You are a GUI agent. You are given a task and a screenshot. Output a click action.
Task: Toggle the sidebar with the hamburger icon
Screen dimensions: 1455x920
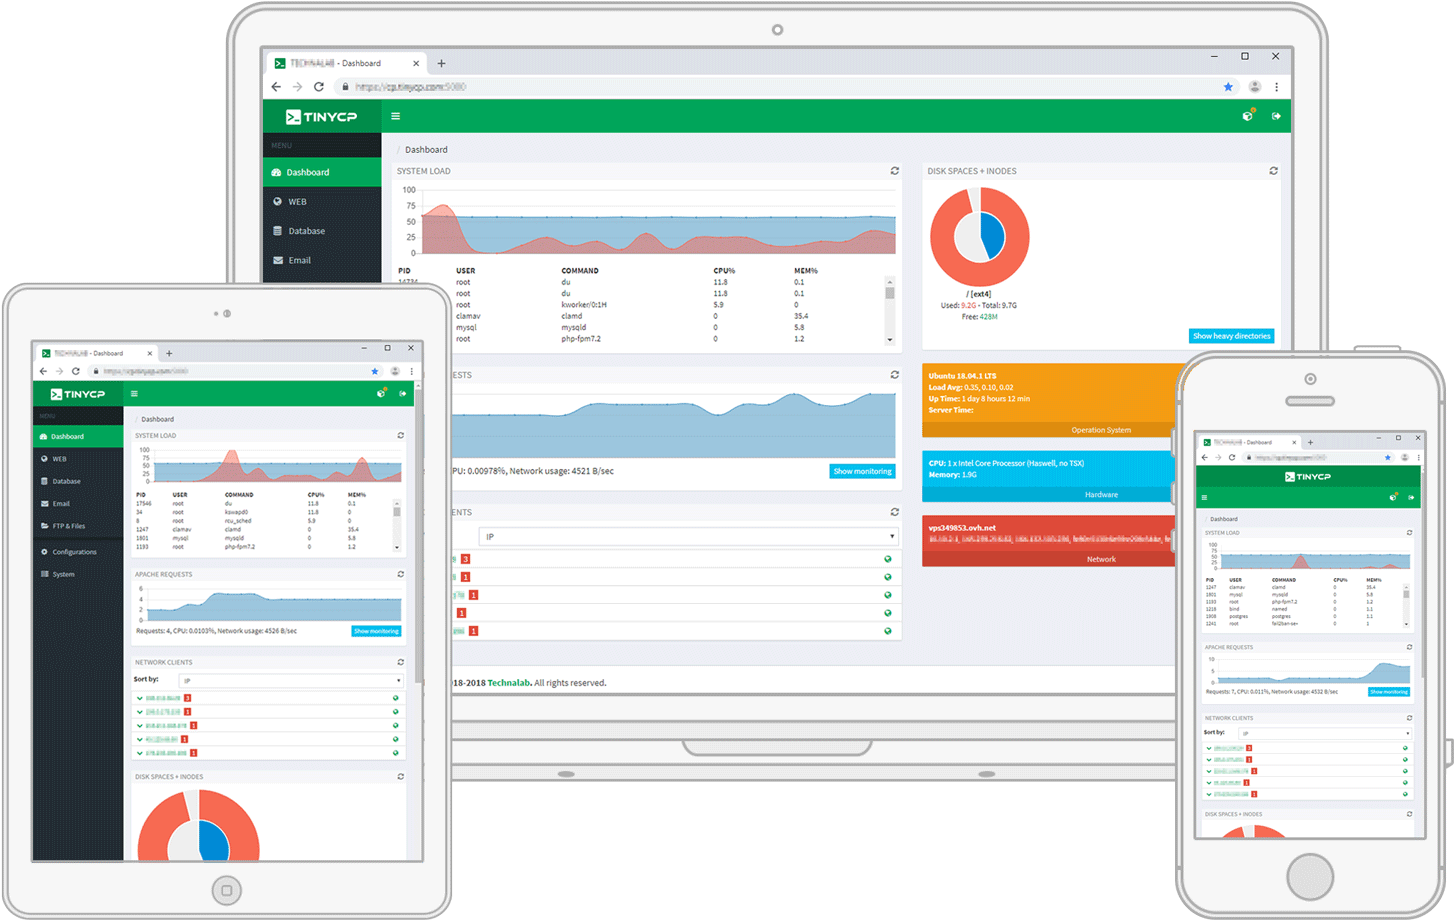point(395,115)
